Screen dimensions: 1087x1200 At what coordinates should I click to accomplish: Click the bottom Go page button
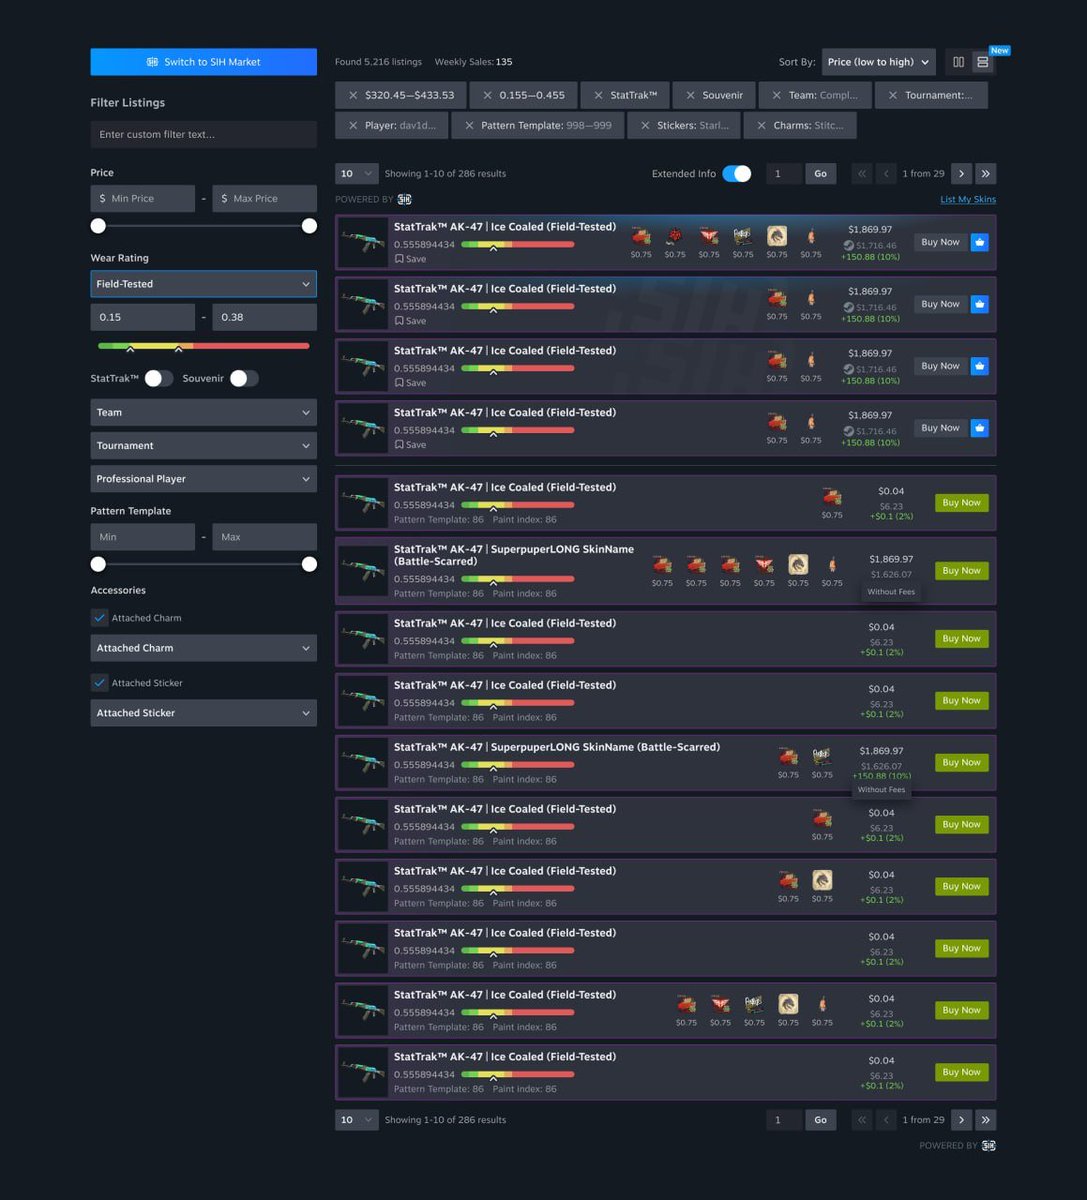(x=820, y=1120)
